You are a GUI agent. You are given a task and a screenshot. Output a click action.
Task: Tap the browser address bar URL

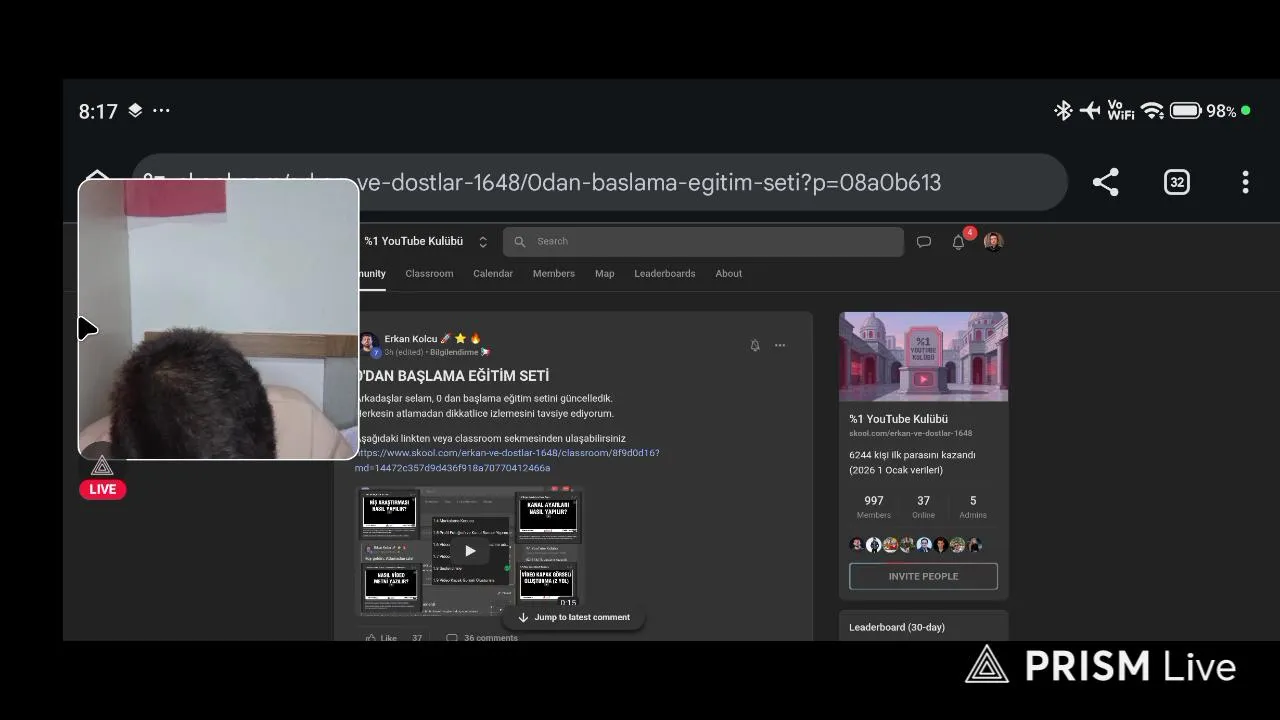(600, 182)
